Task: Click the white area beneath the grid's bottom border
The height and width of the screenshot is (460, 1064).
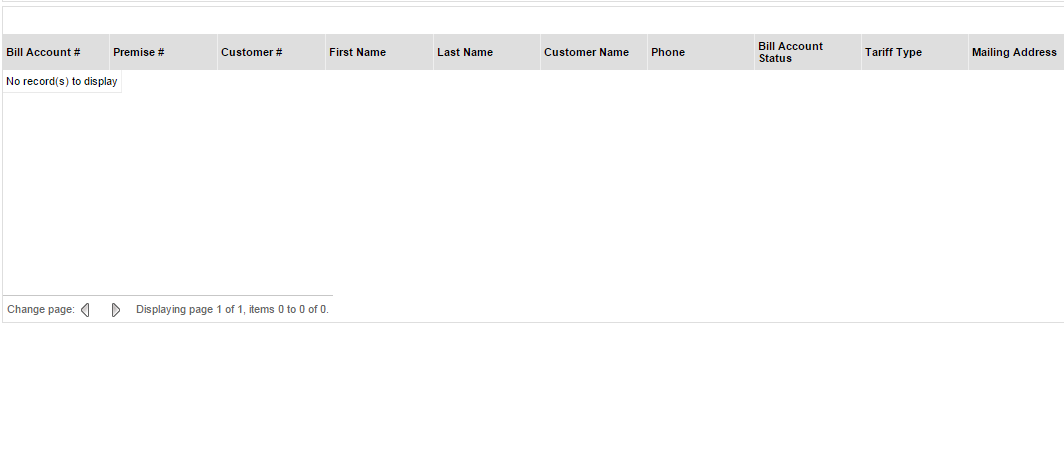Action: pos(530,390)
